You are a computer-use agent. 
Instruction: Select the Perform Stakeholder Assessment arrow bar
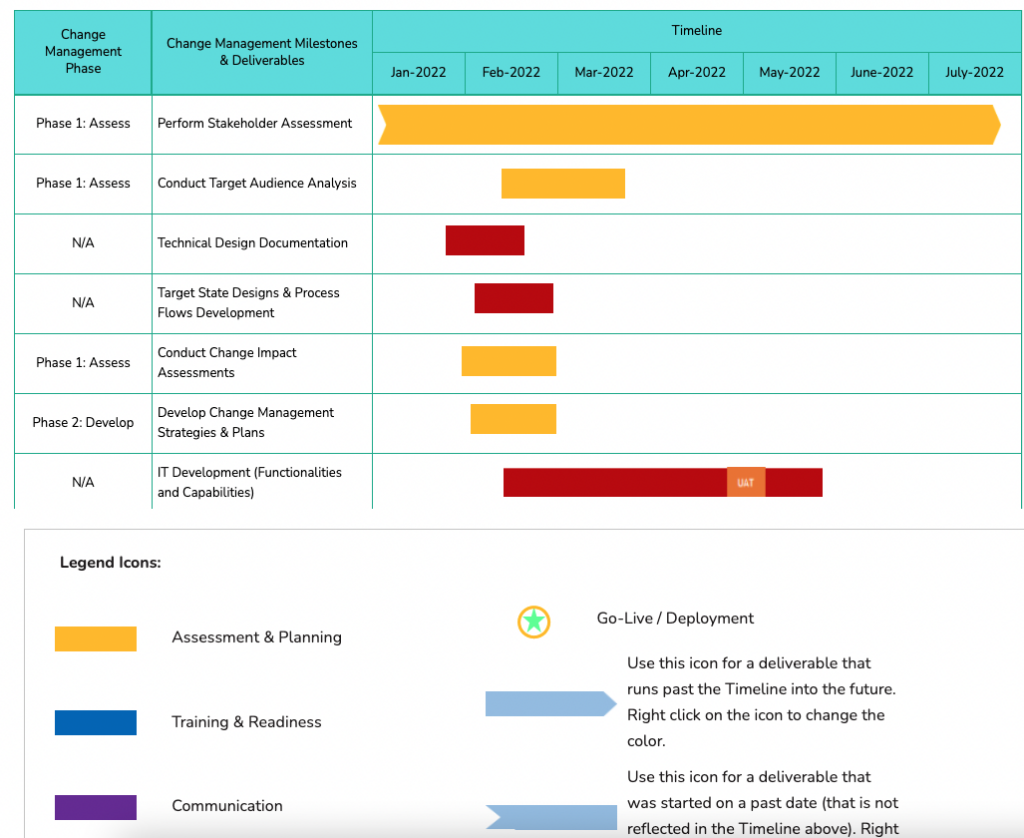[x=688, y=124]
